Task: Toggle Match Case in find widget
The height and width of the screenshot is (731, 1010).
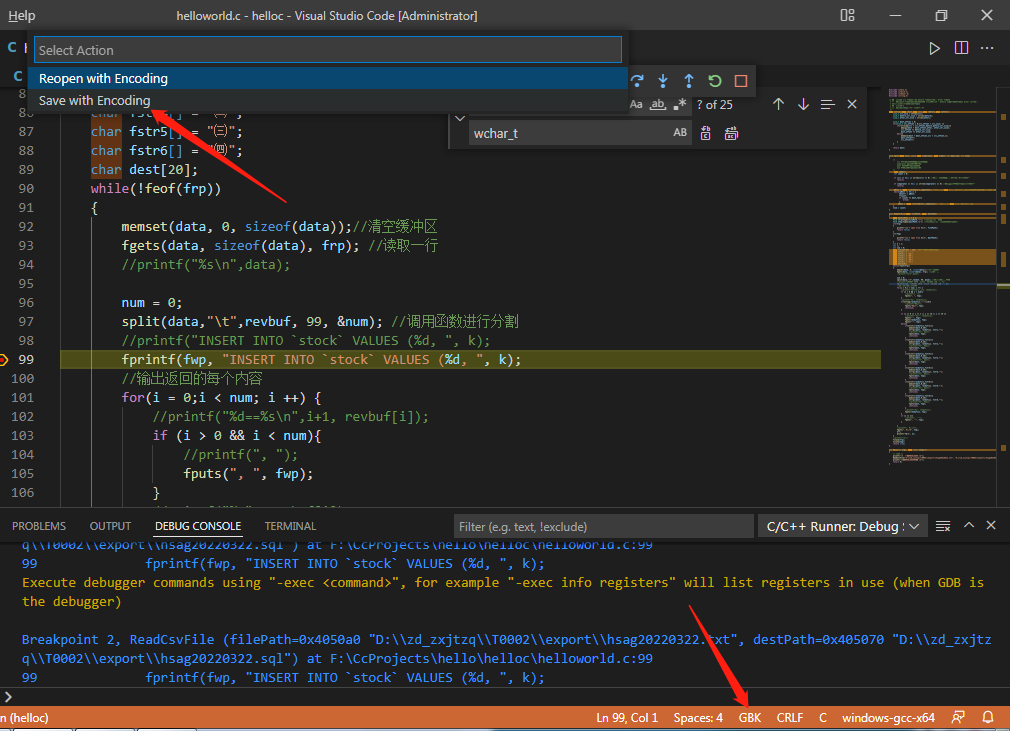Action: [x=636, y=104]
